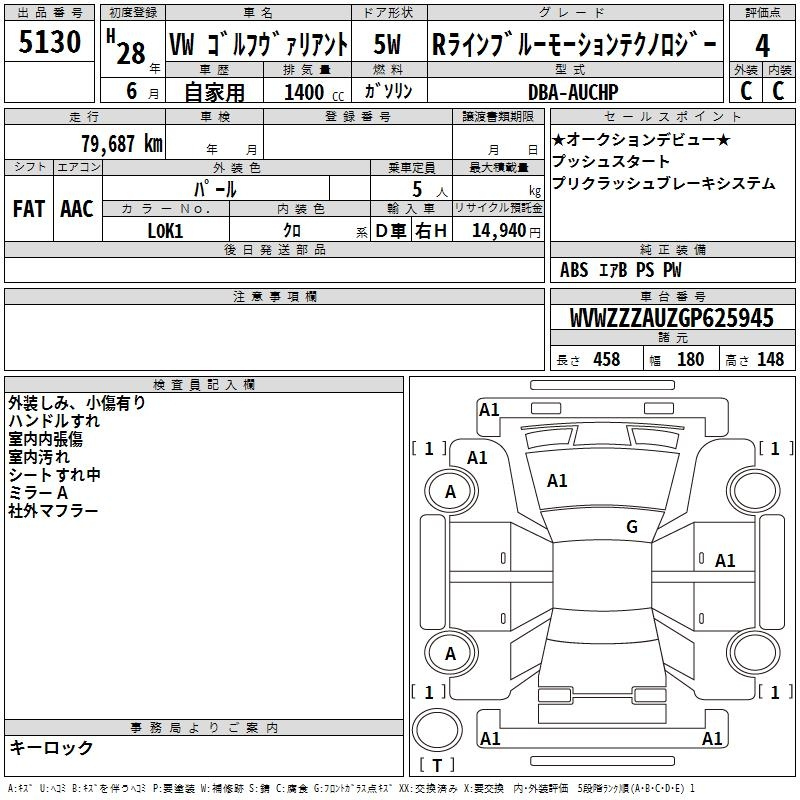Screen dimensions: 800x800
Task: Click the chassis number WVWZZZAUZGP625945
Action: click(x=671, y=318)
